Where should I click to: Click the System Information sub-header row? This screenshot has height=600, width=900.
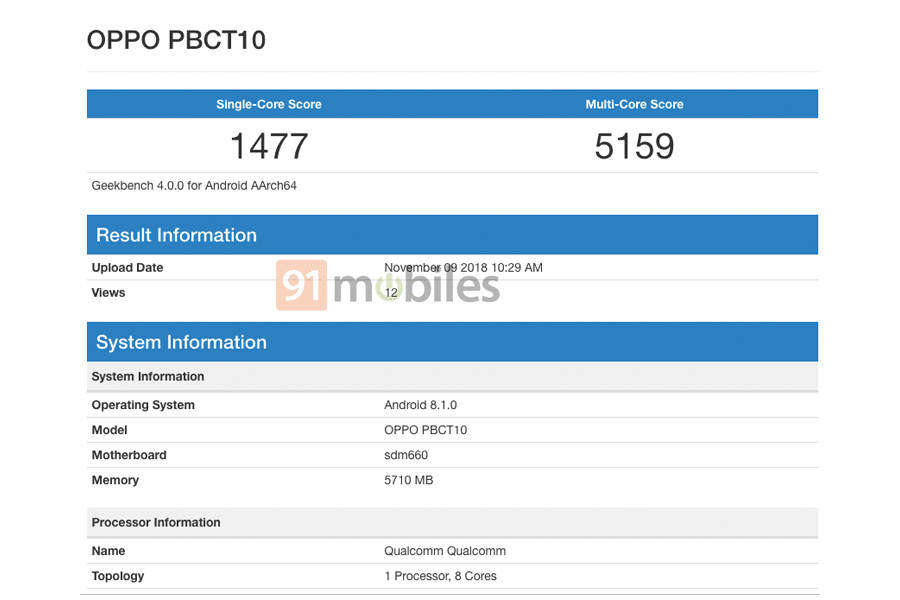pyautogui.click(x=147, y=377)
